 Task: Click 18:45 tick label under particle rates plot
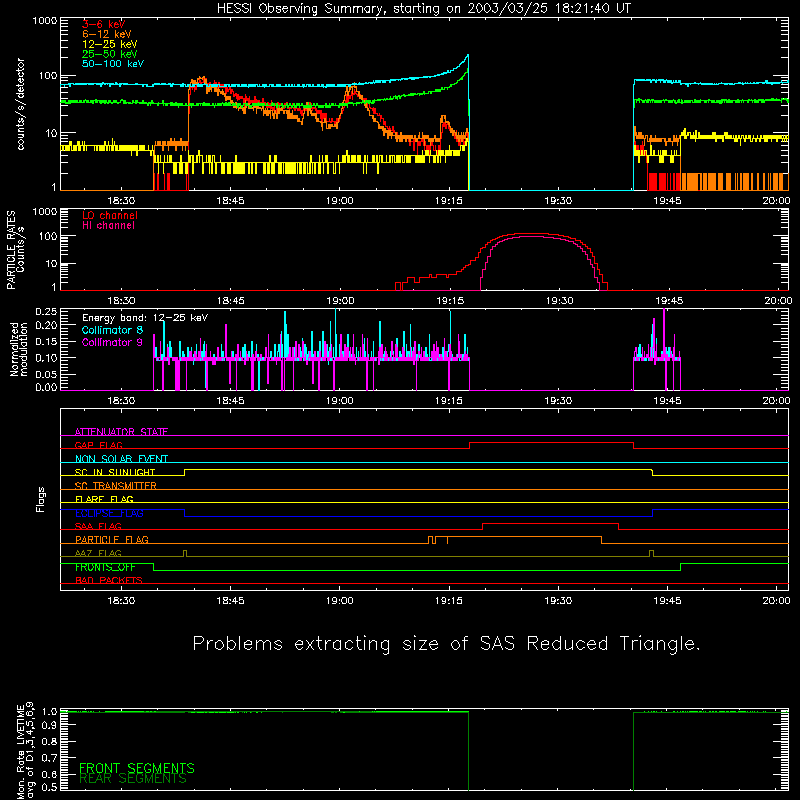(x=230, y=301)
